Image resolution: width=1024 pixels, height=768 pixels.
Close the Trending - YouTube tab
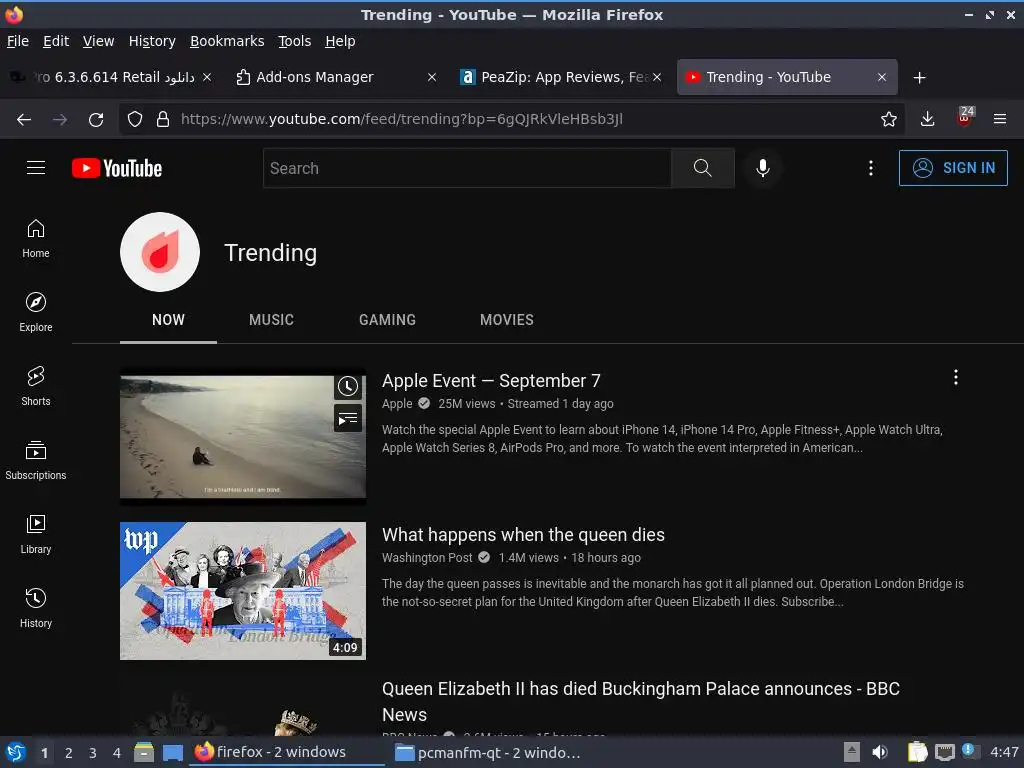coord(882,77)
